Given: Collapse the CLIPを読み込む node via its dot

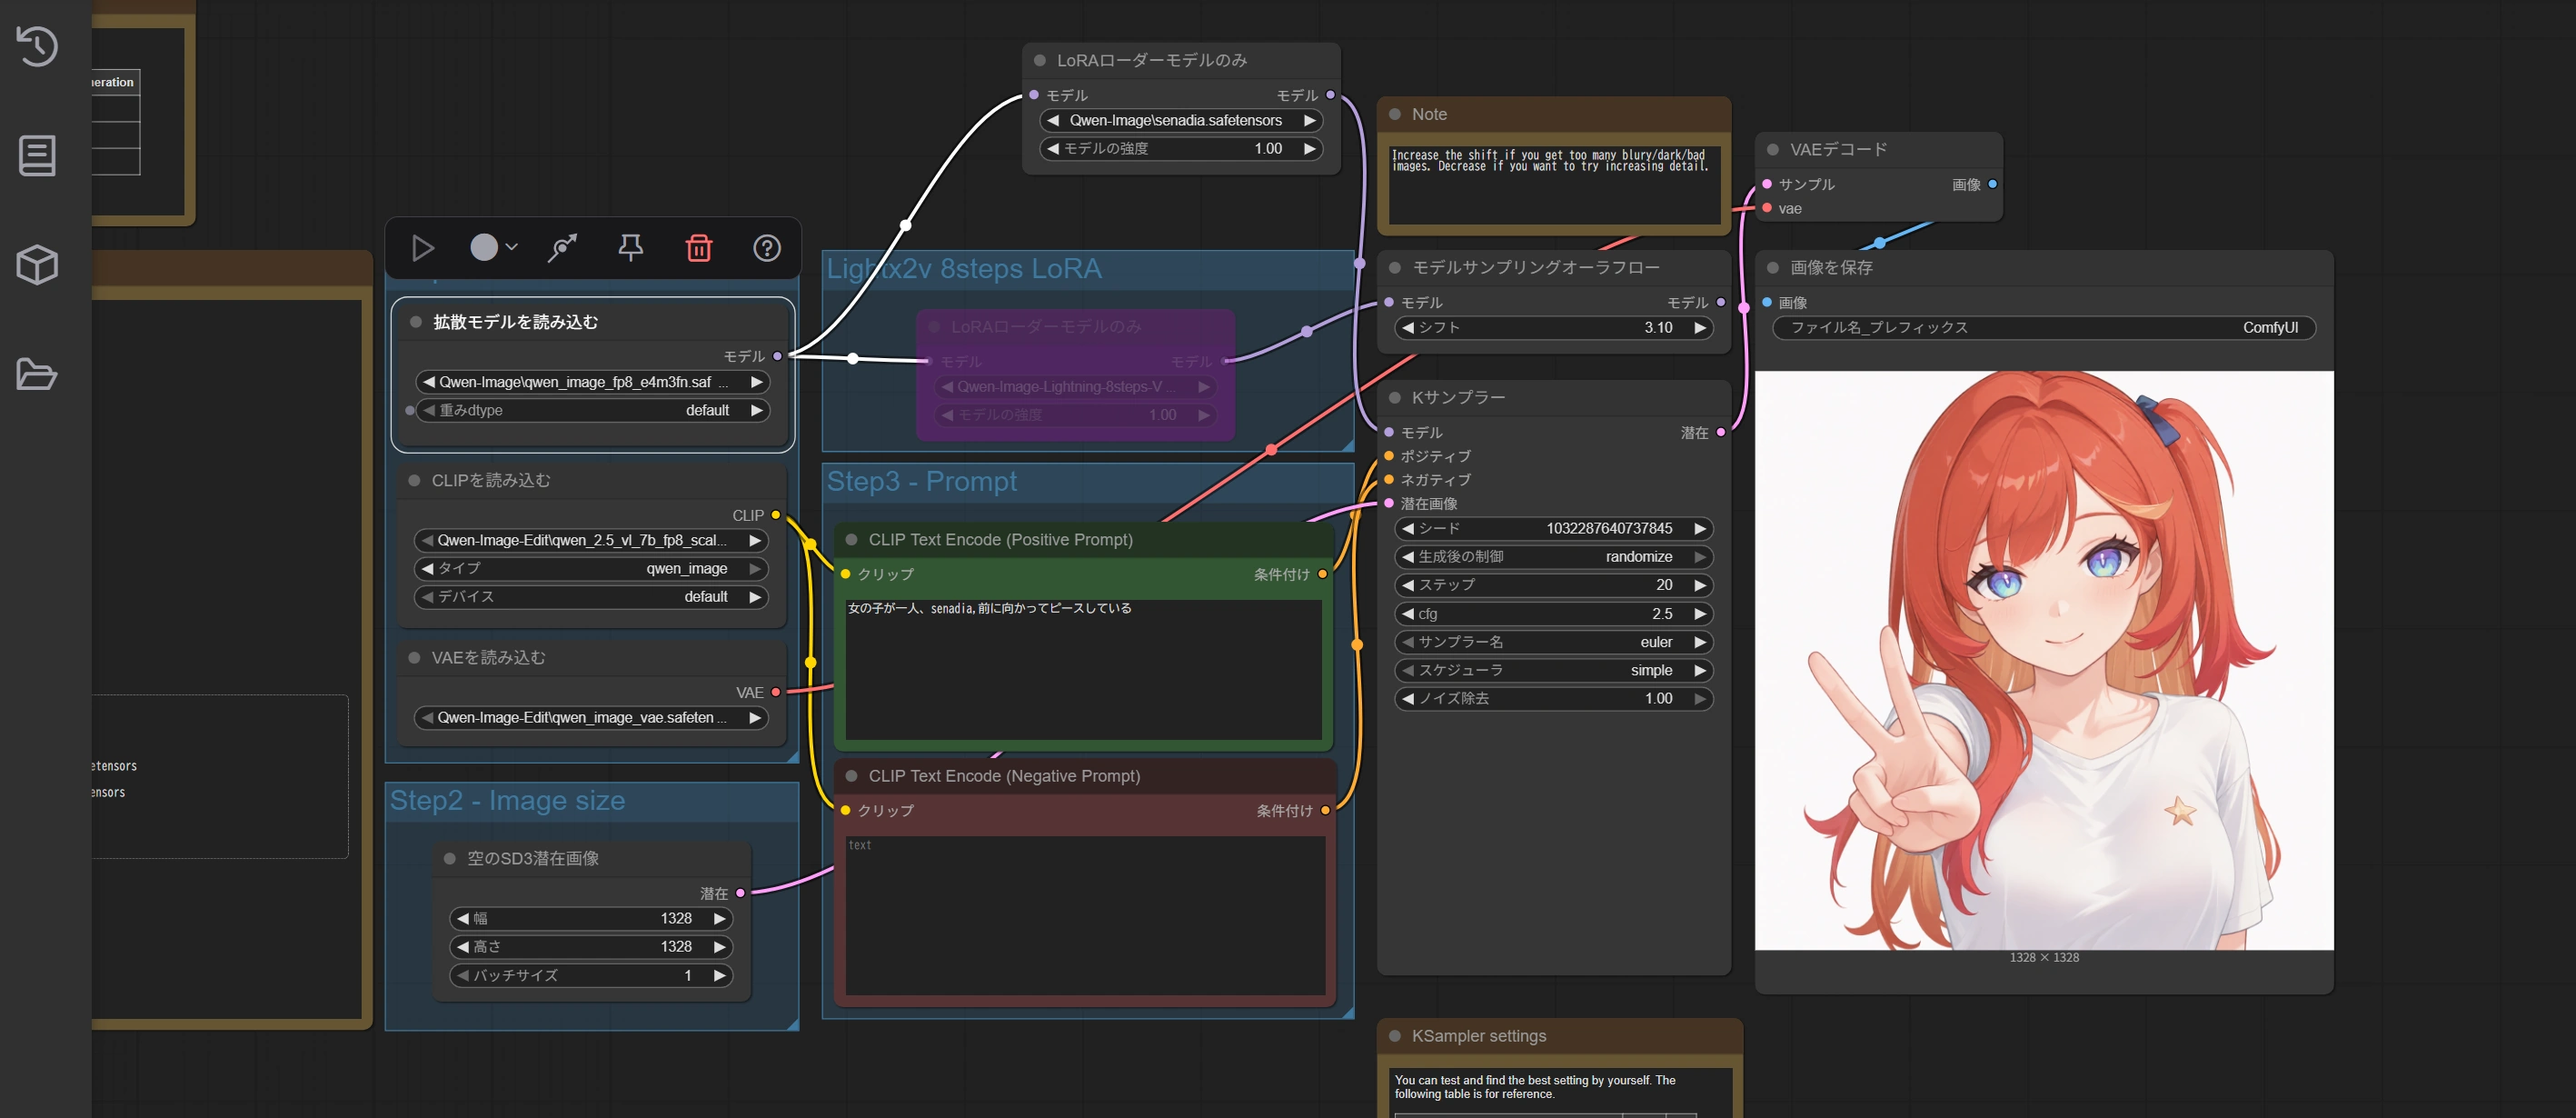Looking at the screenshot, I should (414, 481).
